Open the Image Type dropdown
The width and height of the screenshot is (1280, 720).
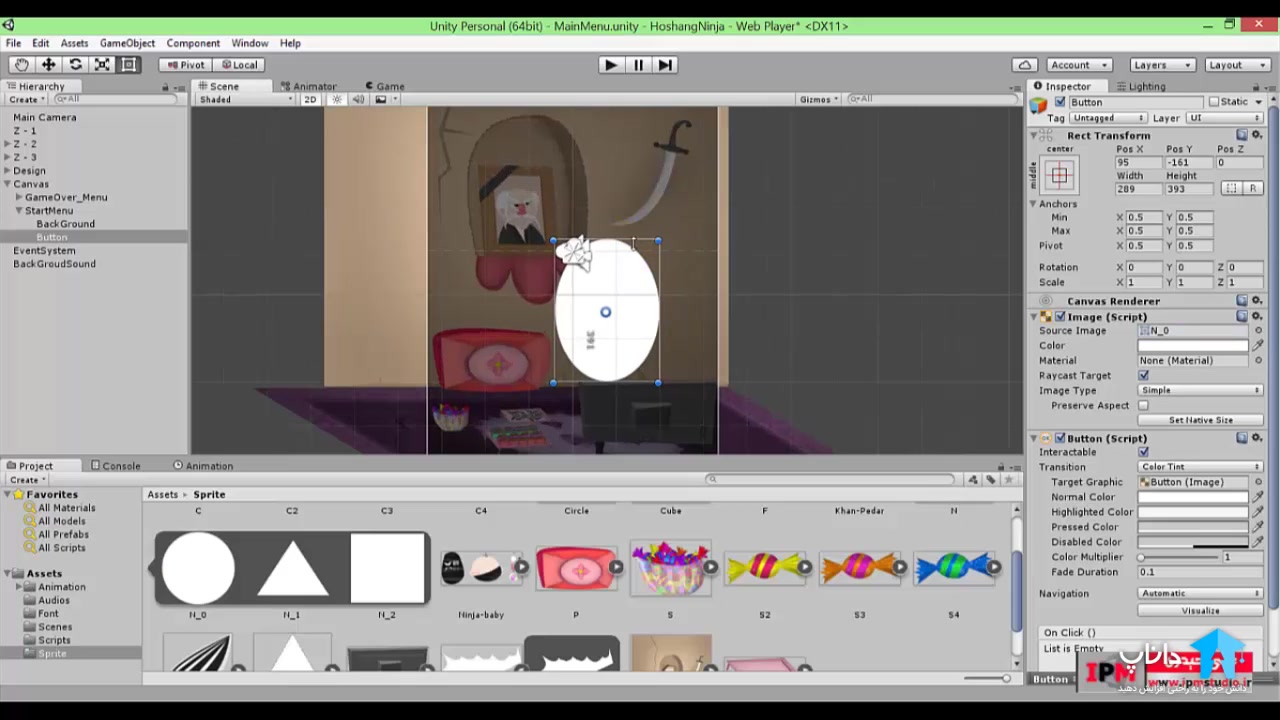(x=1200, y=391)
